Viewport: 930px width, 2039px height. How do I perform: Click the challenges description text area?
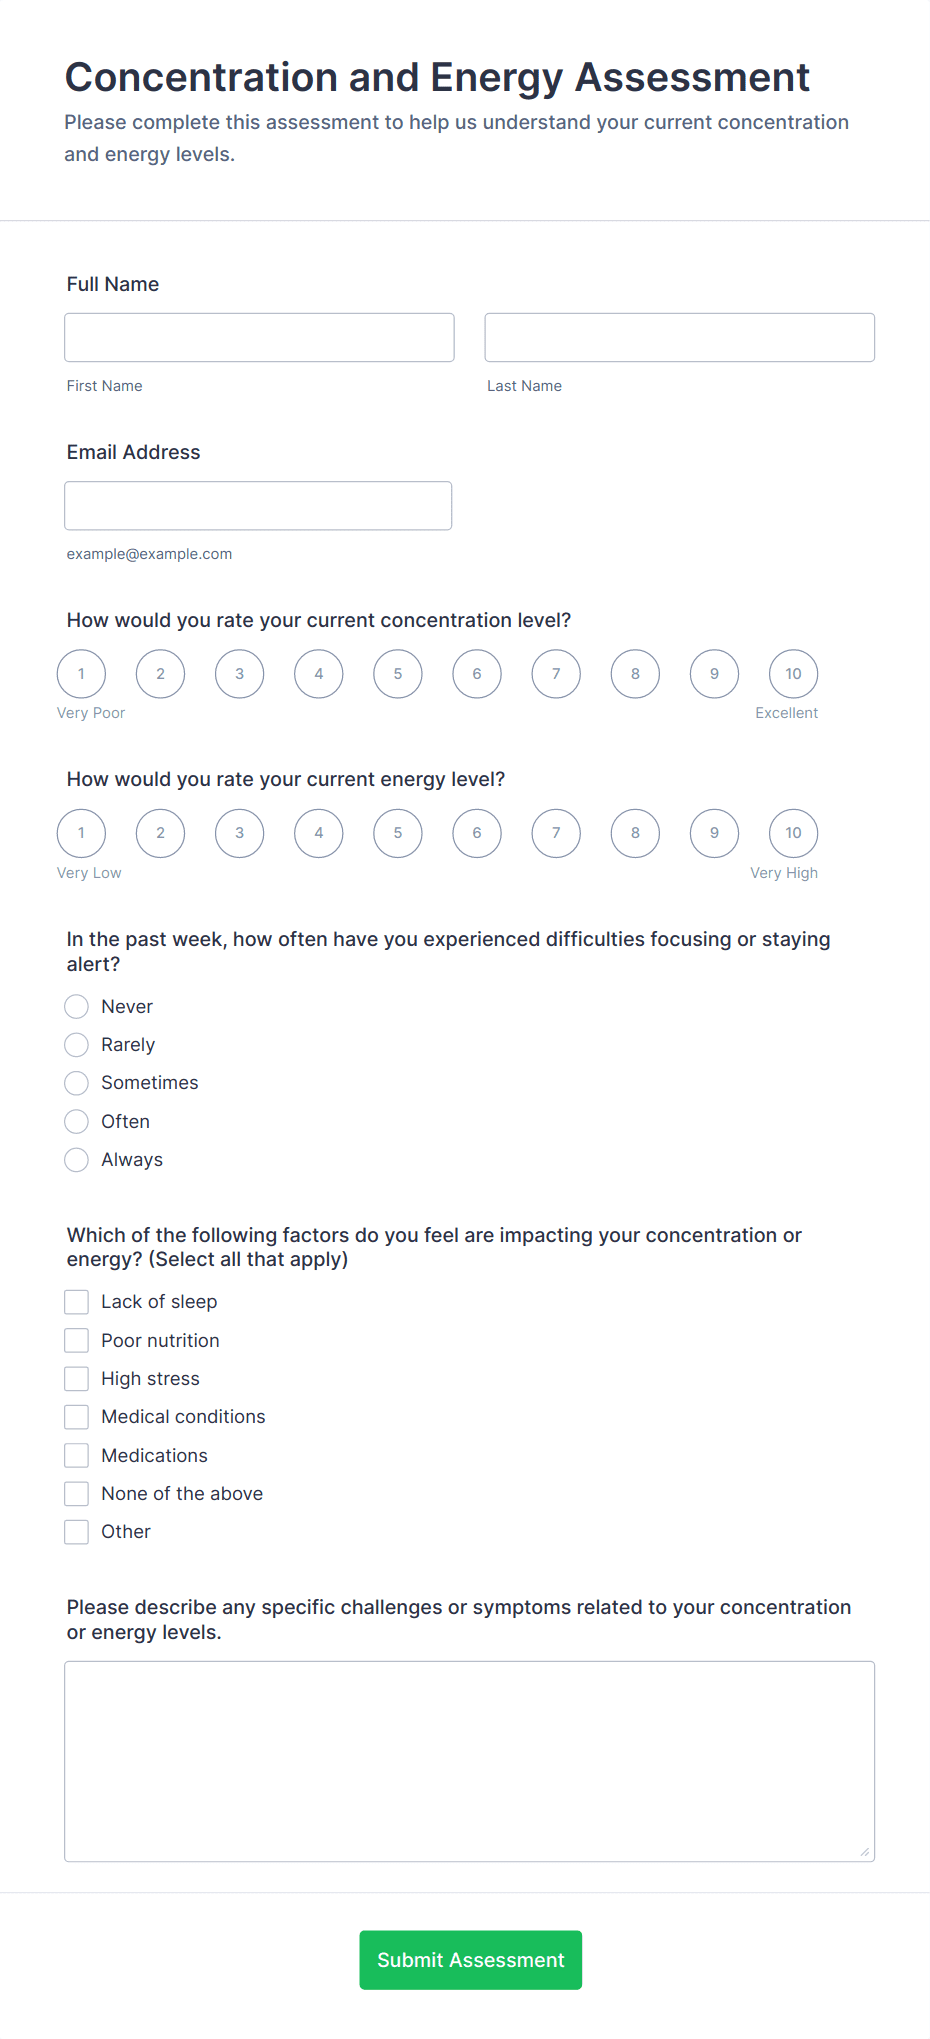469,1760
